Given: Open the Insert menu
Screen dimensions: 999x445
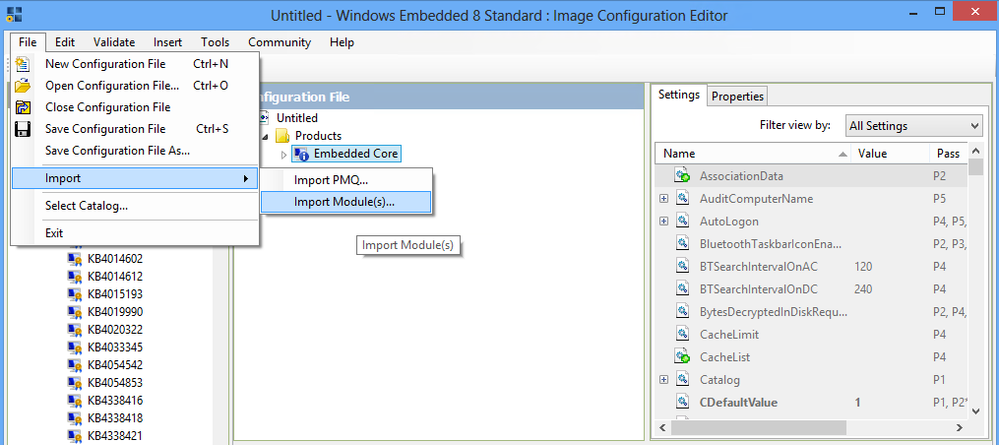Looking at the screenshot, I should pyautogui.click(x=168, y=43).
